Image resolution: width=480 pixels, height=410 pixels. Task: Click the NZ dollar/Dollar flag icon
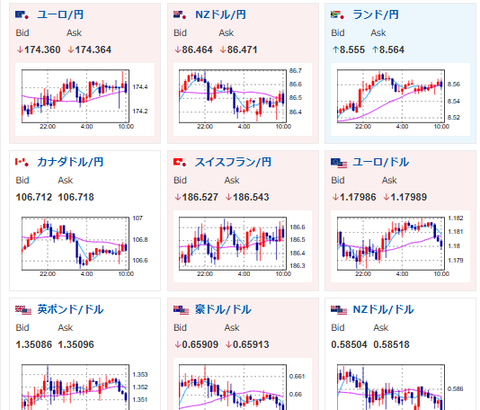339,310
